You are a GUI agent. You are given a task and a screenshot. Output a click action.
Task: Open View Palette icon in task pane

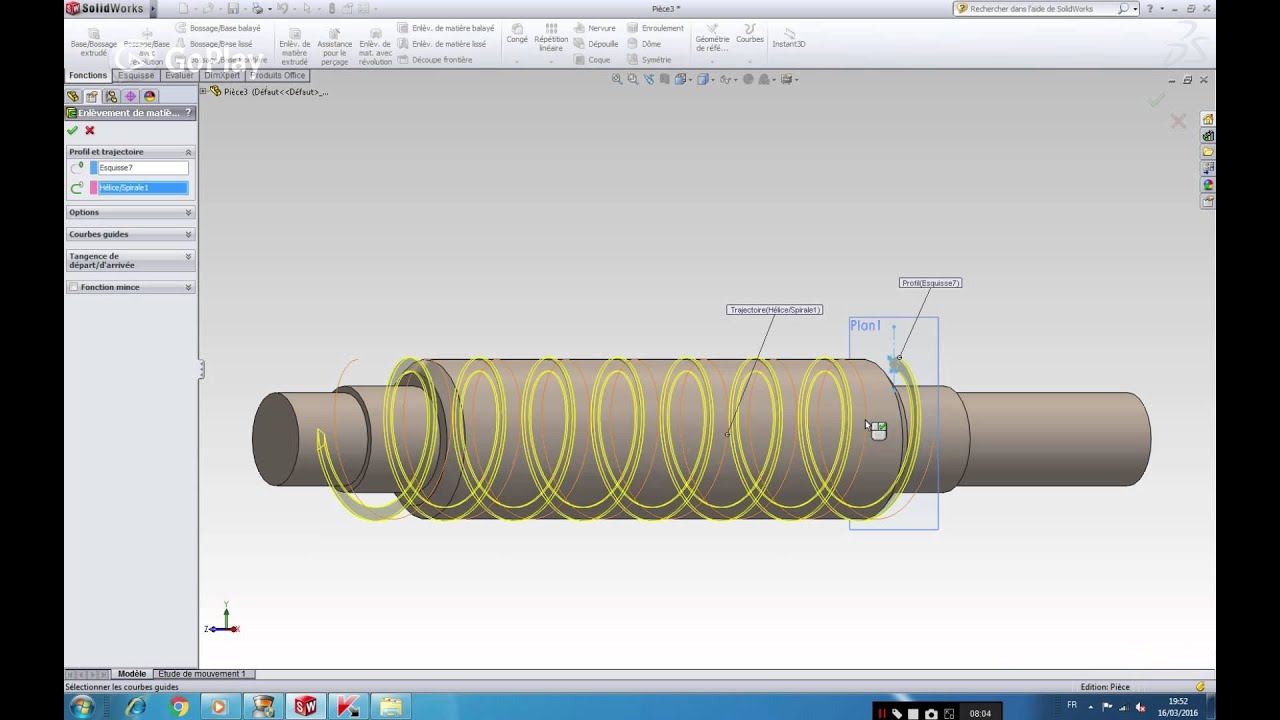[x=1208, y=168]
